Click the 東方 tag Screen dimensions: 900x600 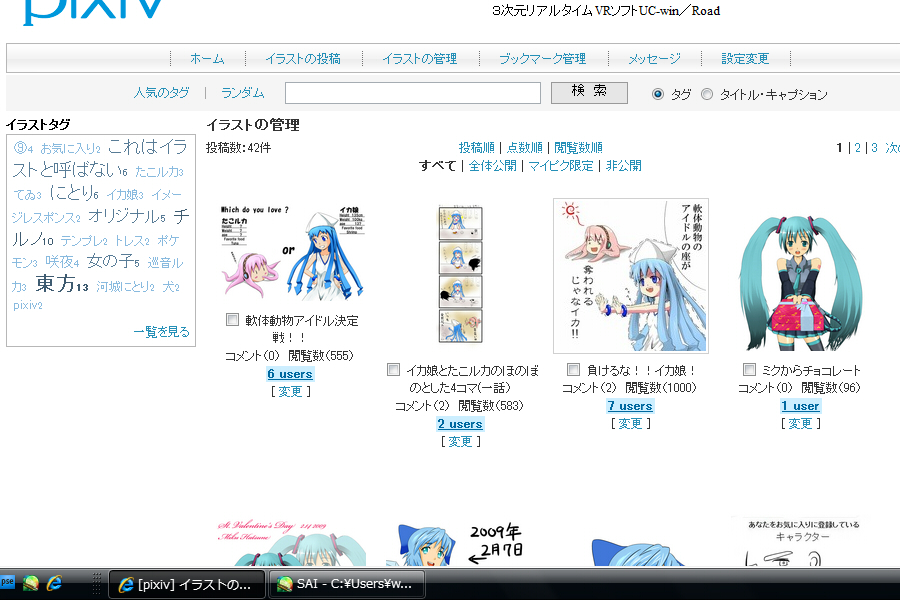click(62, 284)
